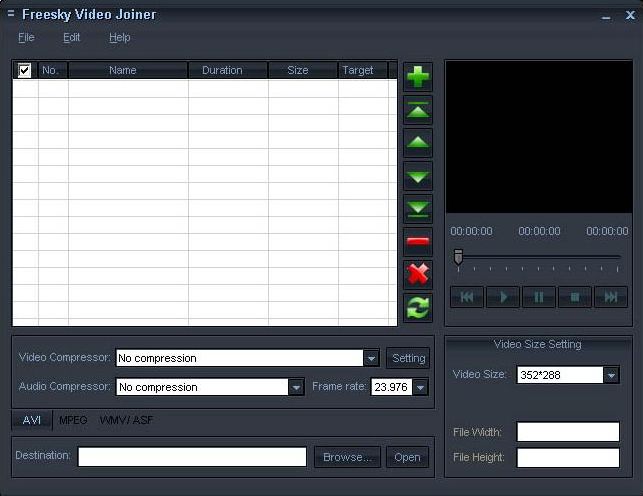
Task: Skip to next track in preview player
Action: 611,297
